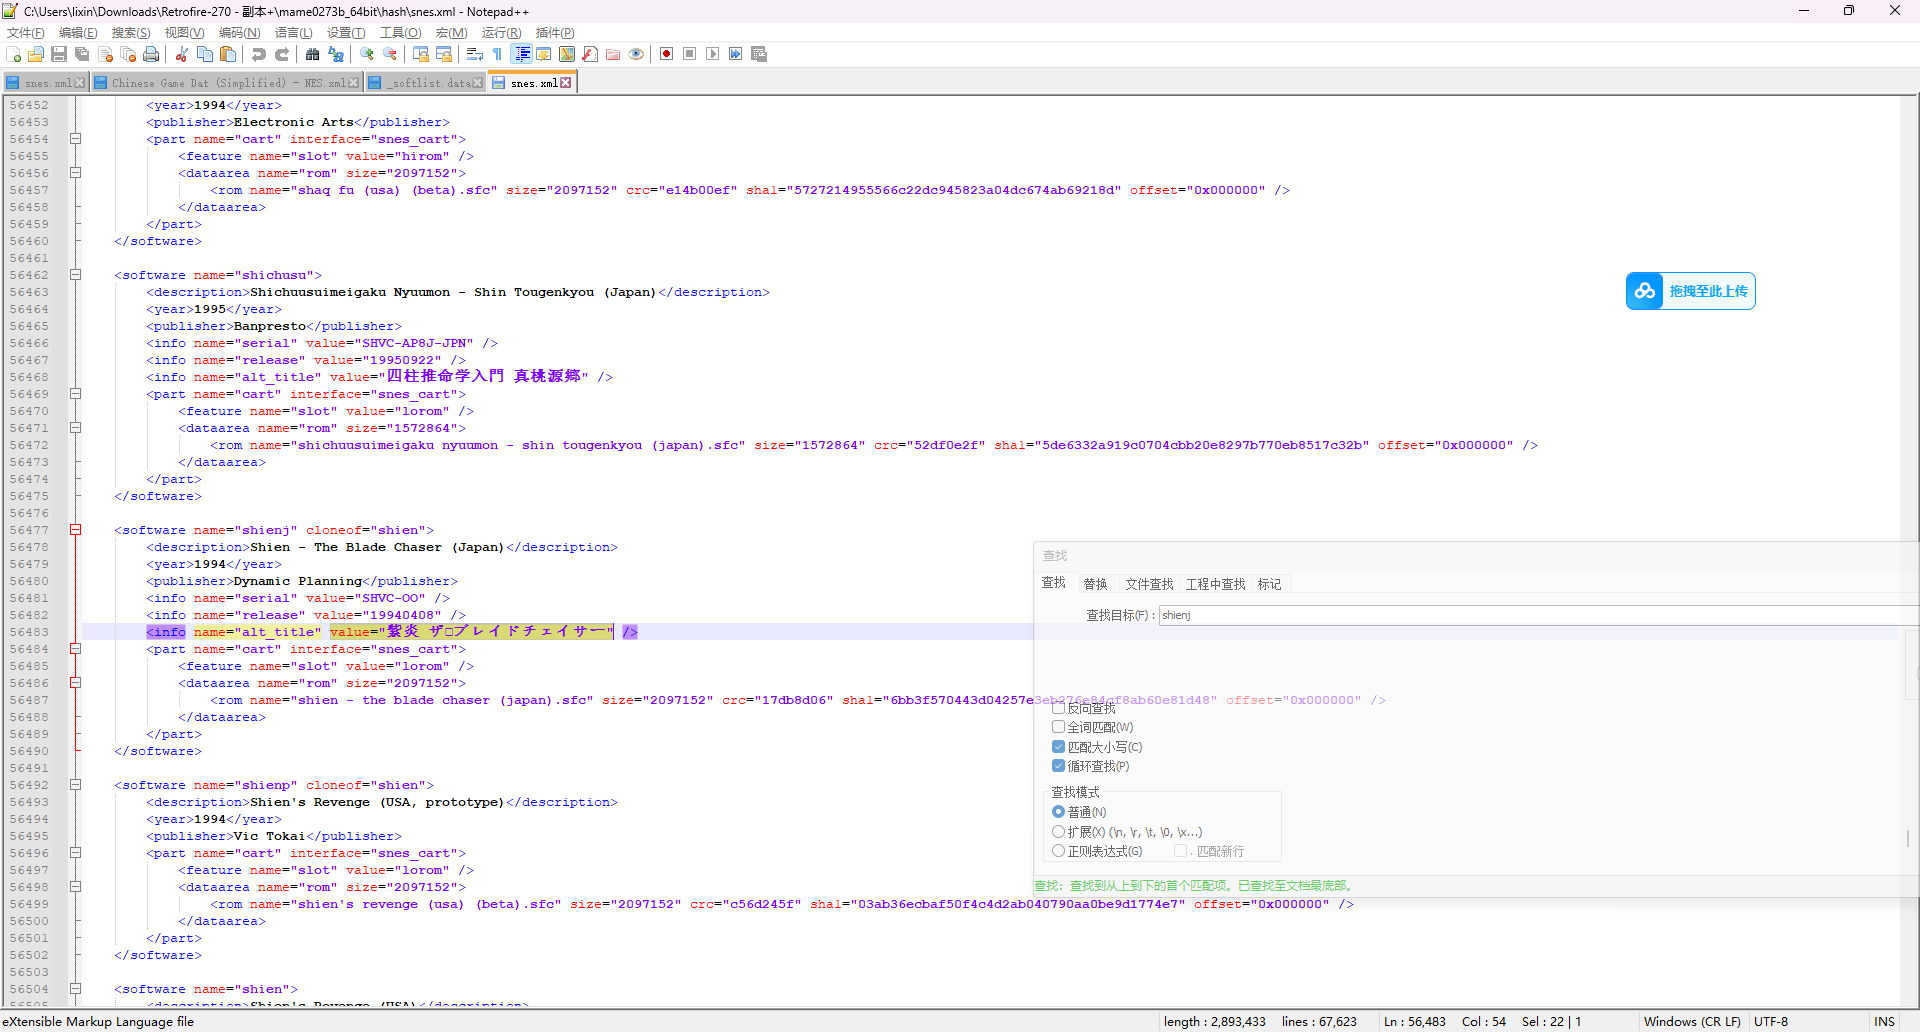Create a new file via toolbar
Screen dimensions: 1920x1032
point(13,54)
